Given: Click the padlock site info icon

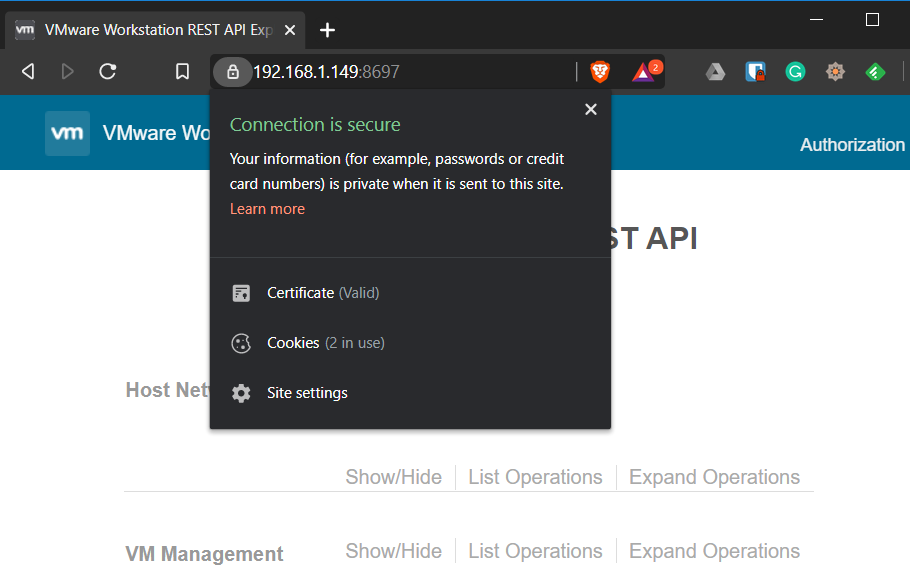Looking at the screenshot, I should pyautogui.click(x=233, y=71).
